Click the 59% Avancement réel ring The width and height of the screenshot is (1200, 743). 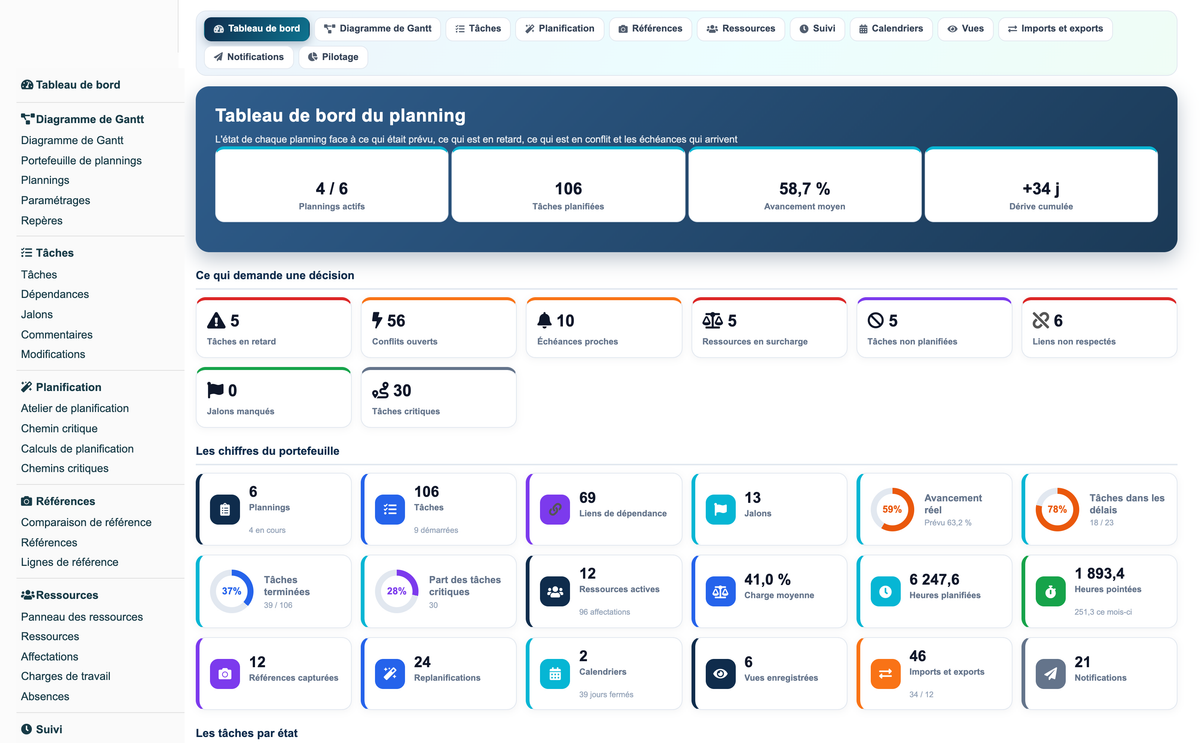tap(892, 509)
